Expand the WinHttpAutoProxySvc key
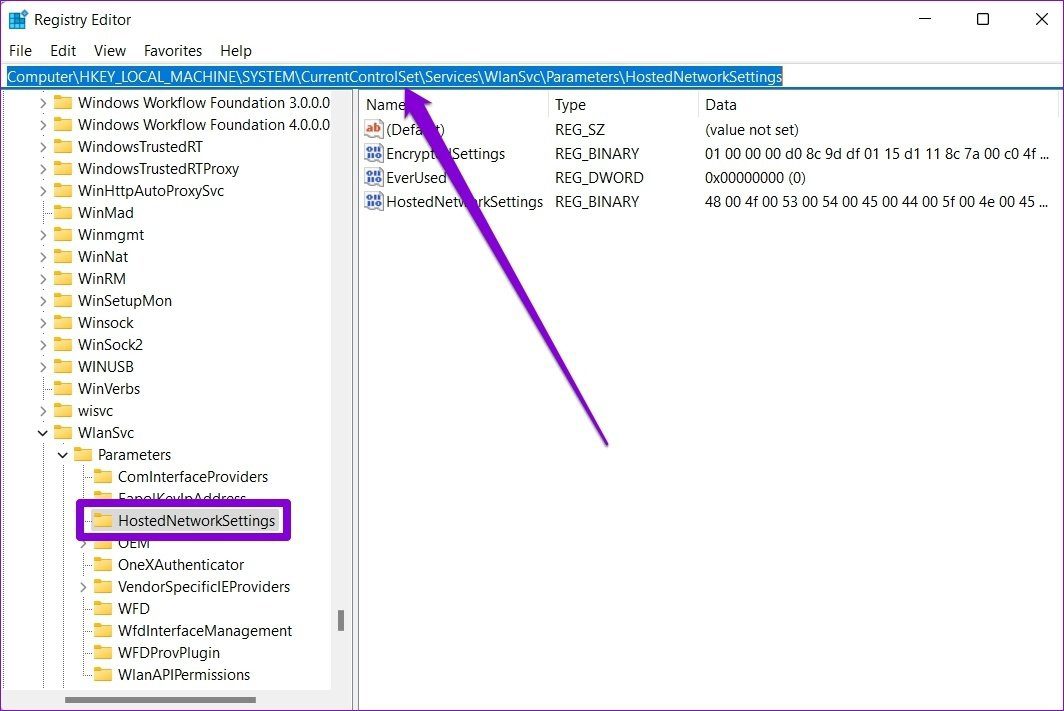 [43, 191]
